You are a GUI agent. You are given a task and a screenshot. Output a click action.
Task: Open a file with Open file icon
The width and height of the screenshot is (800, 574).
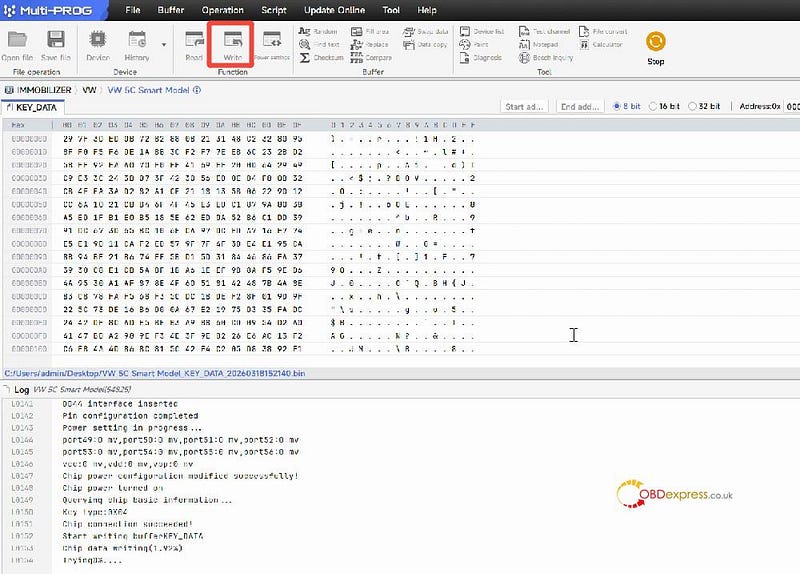[17, 40]
